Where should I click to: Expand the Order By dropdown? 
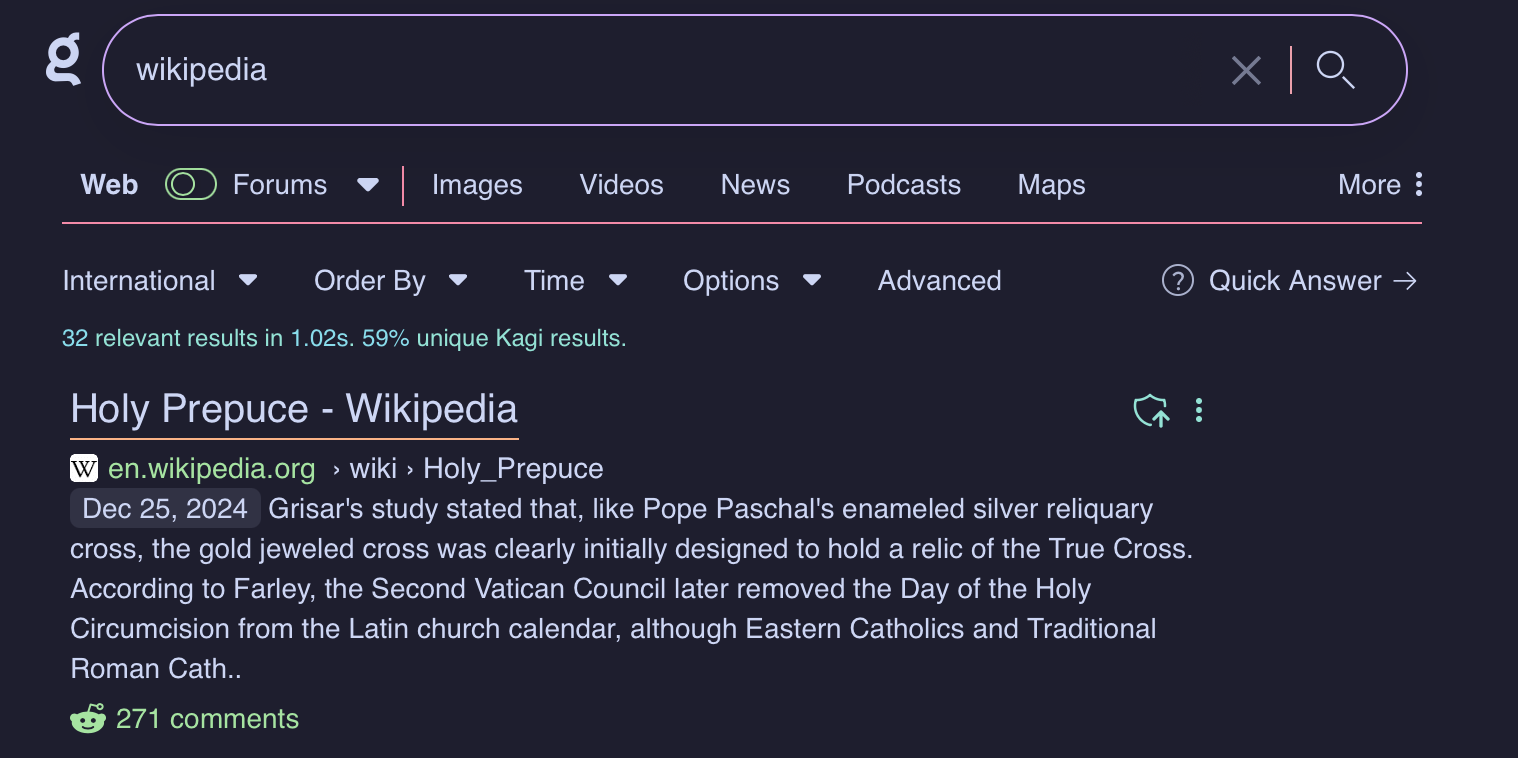tap(390, 281)
